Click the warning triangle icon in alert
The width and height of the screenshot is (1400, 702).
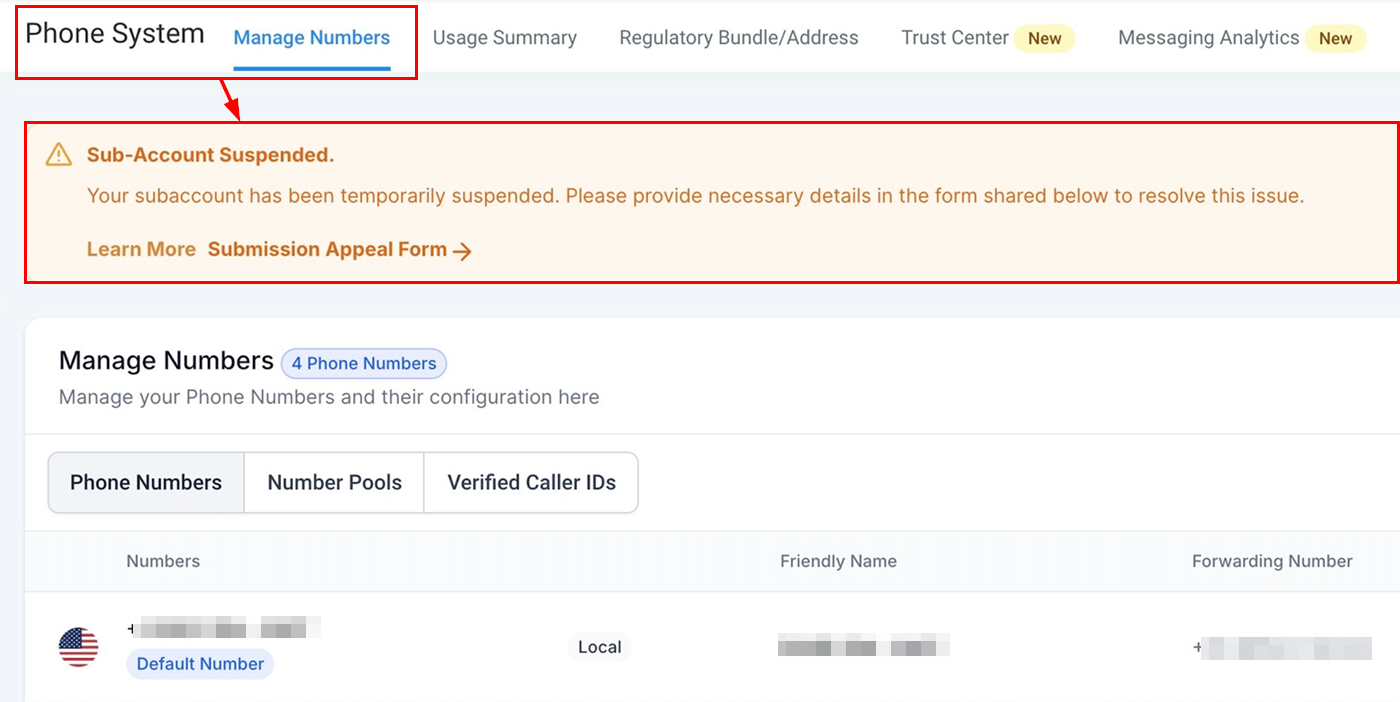[x=59, y=155]
